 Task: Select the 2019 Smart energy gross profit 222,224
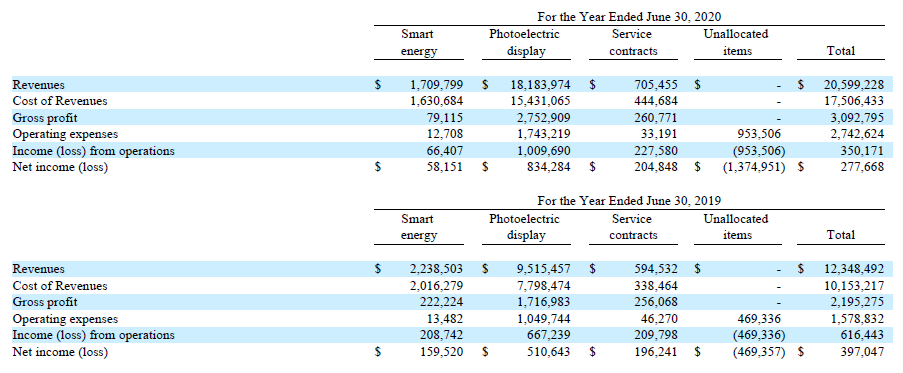441,302
